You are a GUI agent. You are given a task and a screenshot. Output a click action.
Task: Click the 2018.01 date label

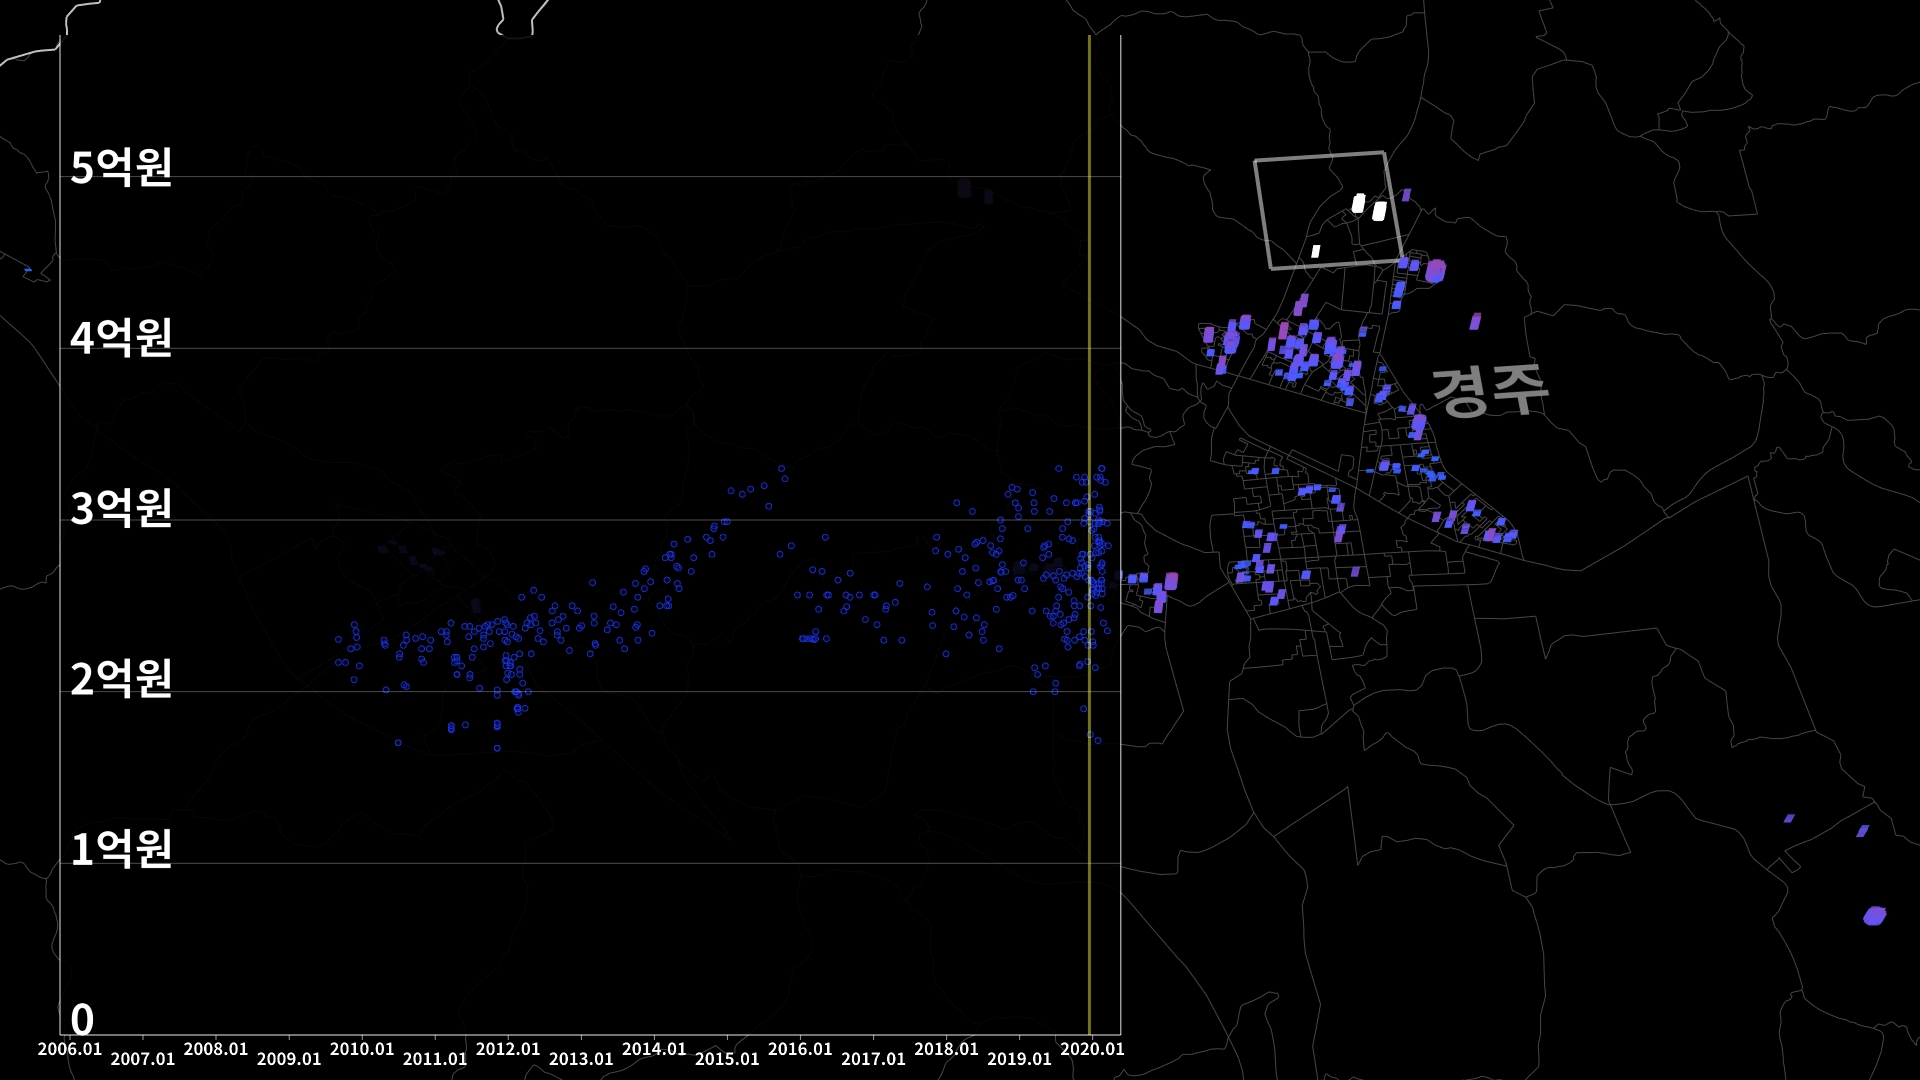coord(946,1049)
